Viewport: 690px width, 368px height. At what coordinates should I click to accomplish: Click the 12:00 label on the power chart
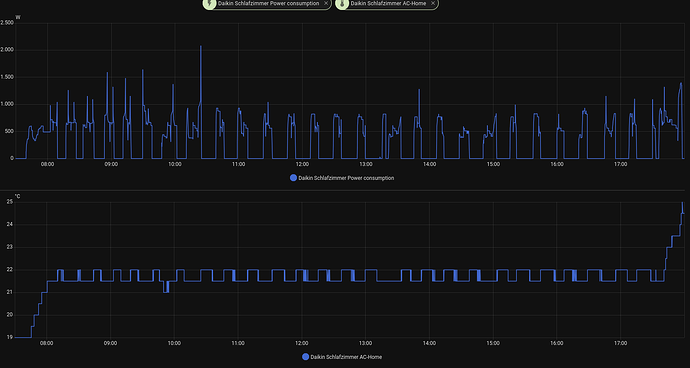(302, 164)
